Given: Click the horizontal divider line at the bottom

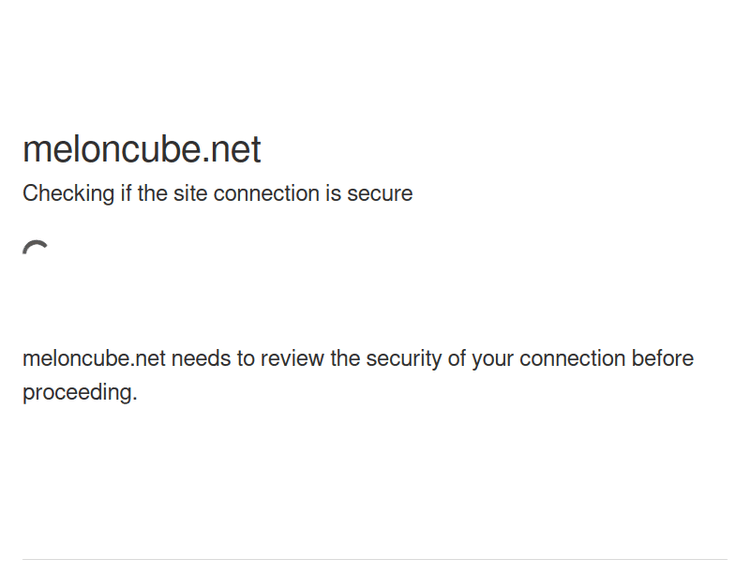Looking at the screenshot, I should click(x=375, y=559).
